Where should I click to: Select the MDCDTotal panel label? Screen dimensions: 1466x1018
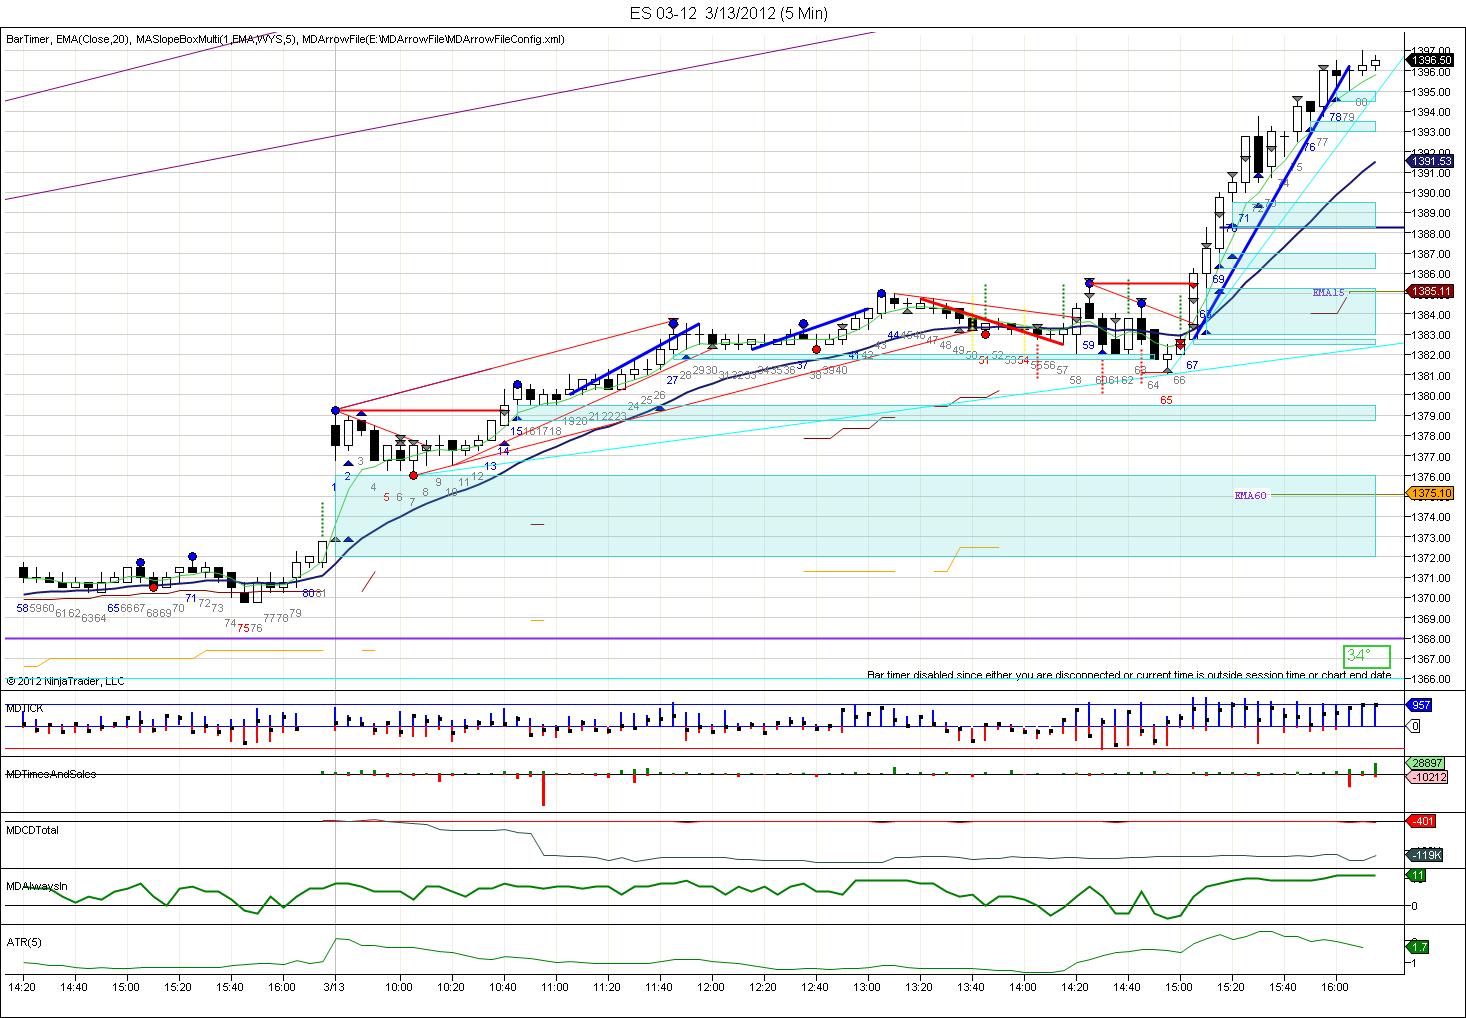tap(32, 830)
